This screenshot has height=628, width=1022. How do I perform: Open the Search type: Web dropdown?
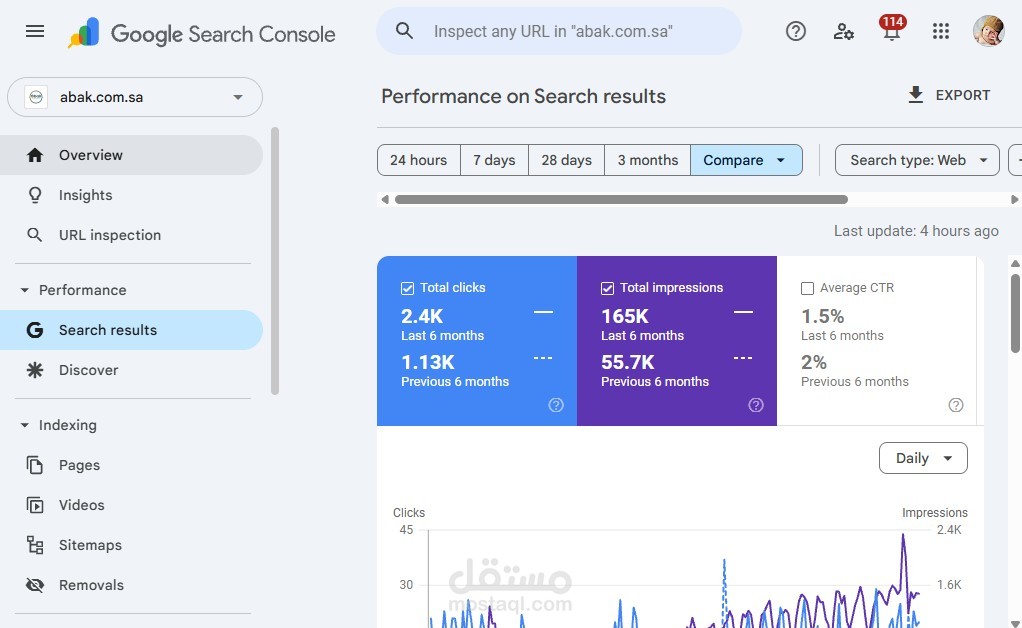(915, 159)
